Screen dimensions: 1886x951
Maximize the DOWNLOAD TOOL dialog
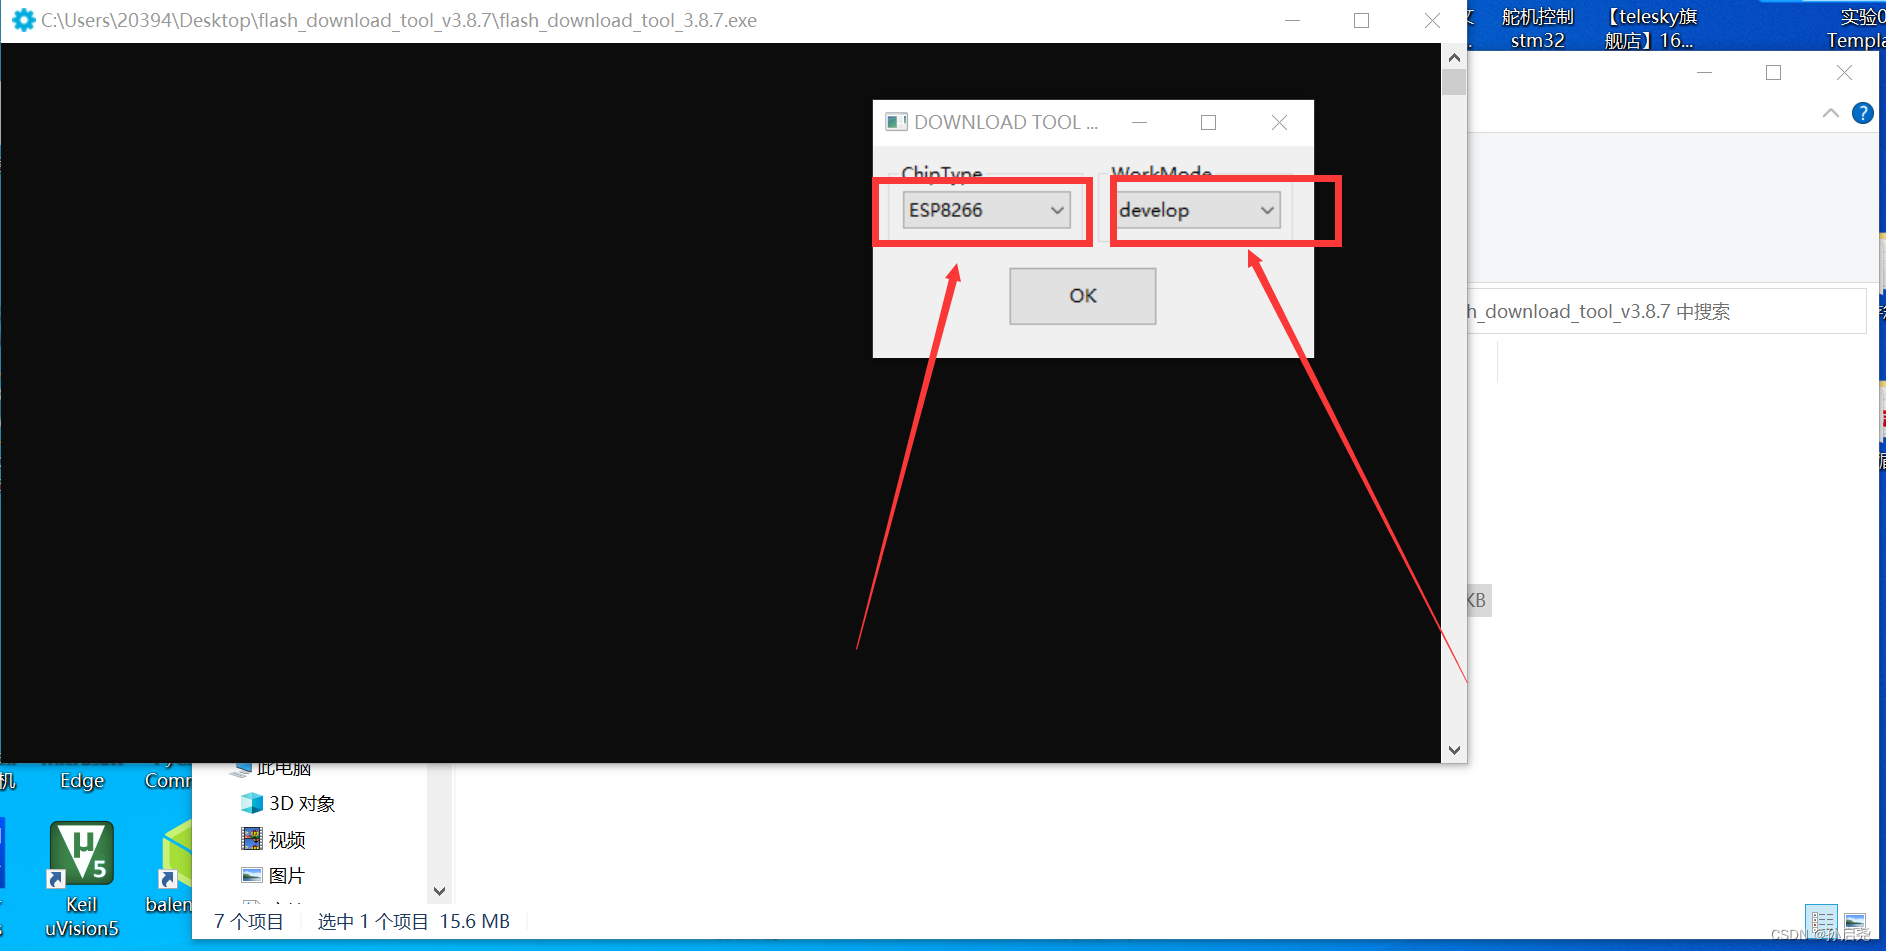1208,122
